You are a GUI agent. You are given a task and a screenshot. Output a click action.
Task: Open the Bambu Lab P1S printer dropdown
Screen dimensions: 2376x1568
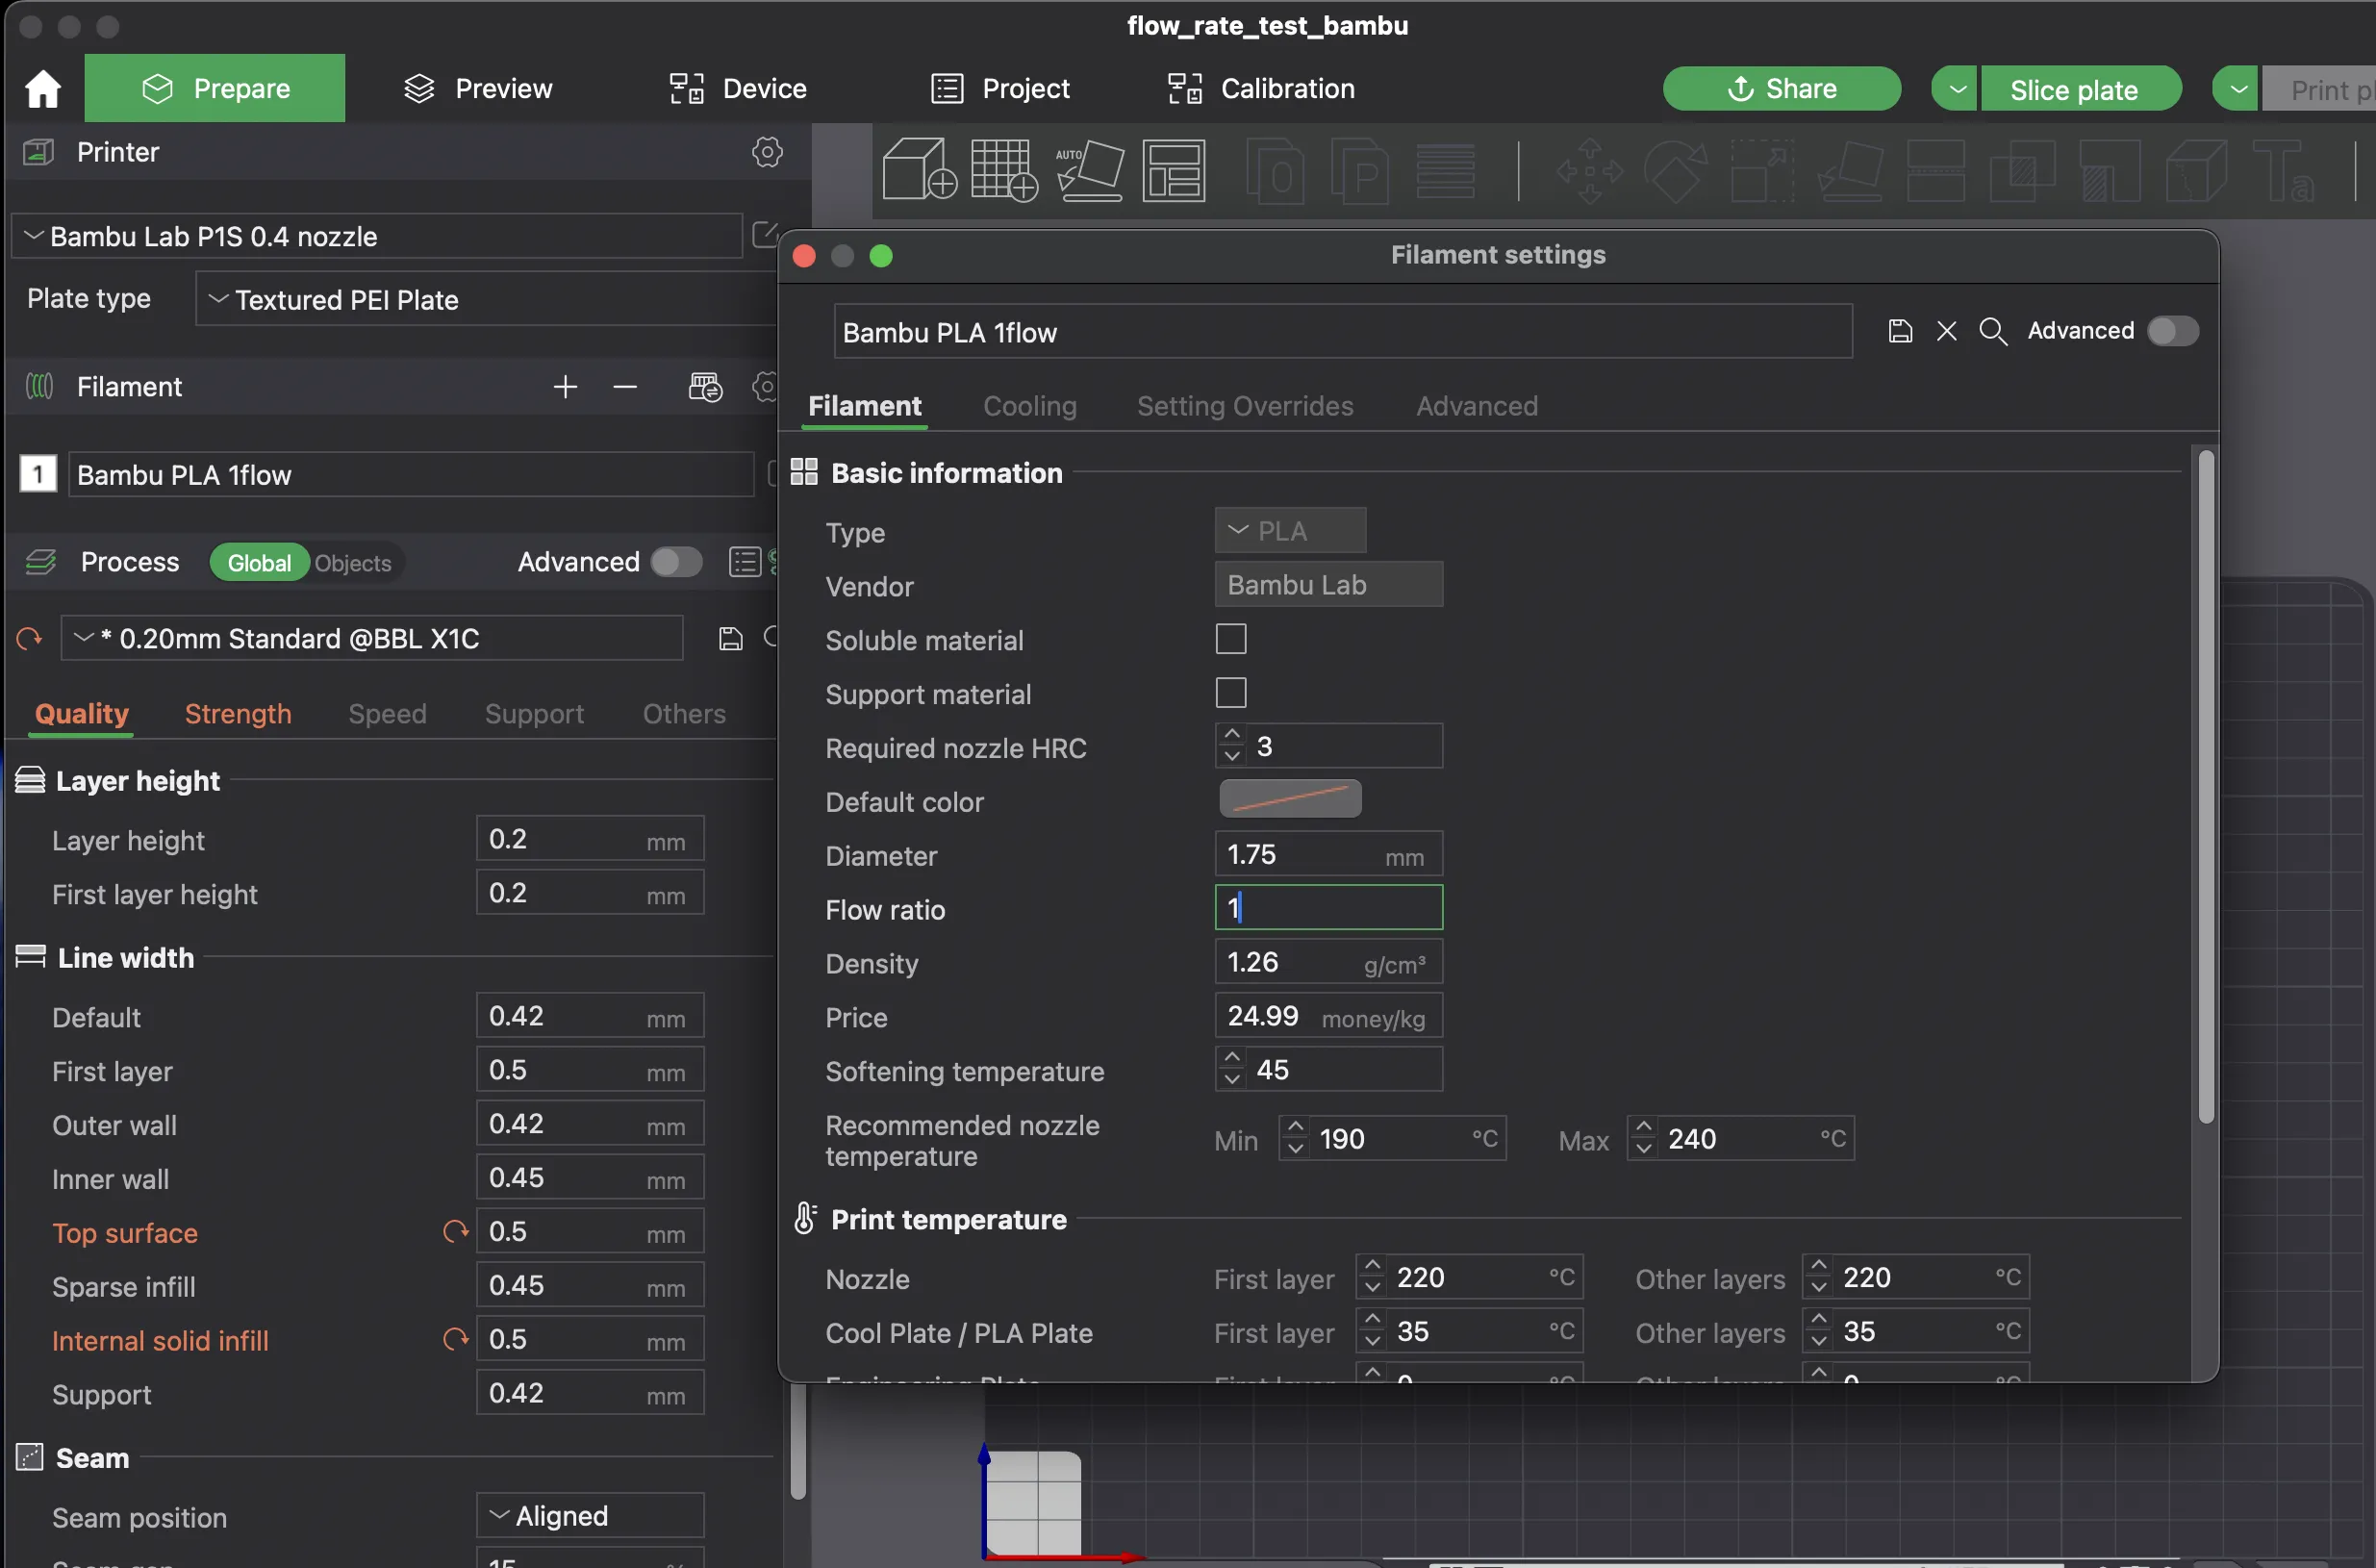click(376, 236)
